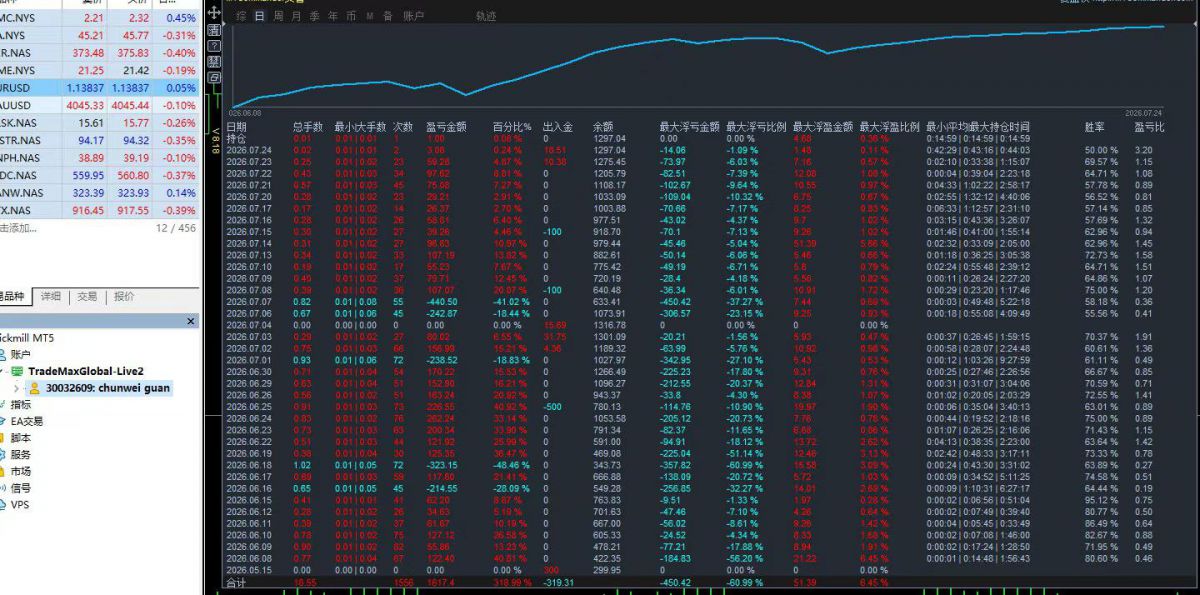Open the 轨迹 tab above the chart
The width and height of the screenshot is (1200, 595).
pyautogui.click(x=486, y=17)
